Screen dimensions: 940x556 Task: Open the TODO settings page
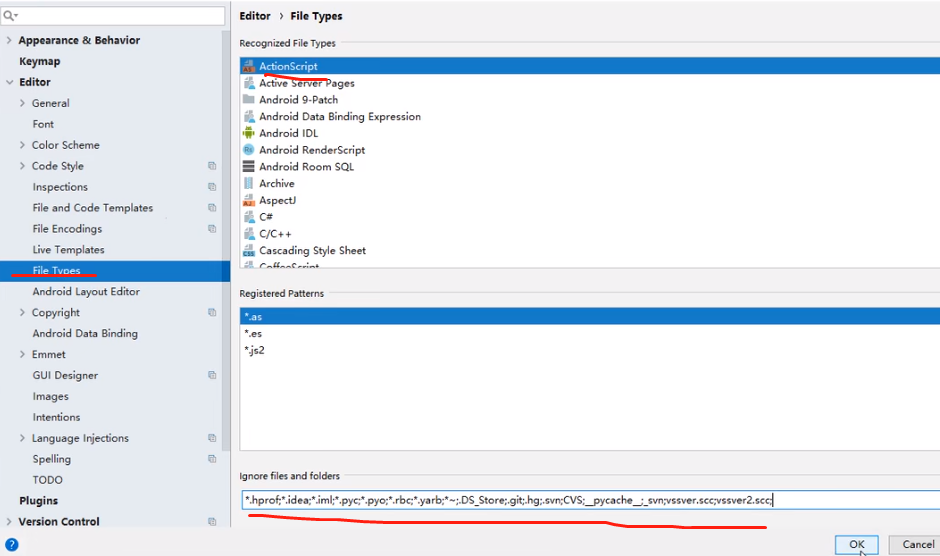47,480
